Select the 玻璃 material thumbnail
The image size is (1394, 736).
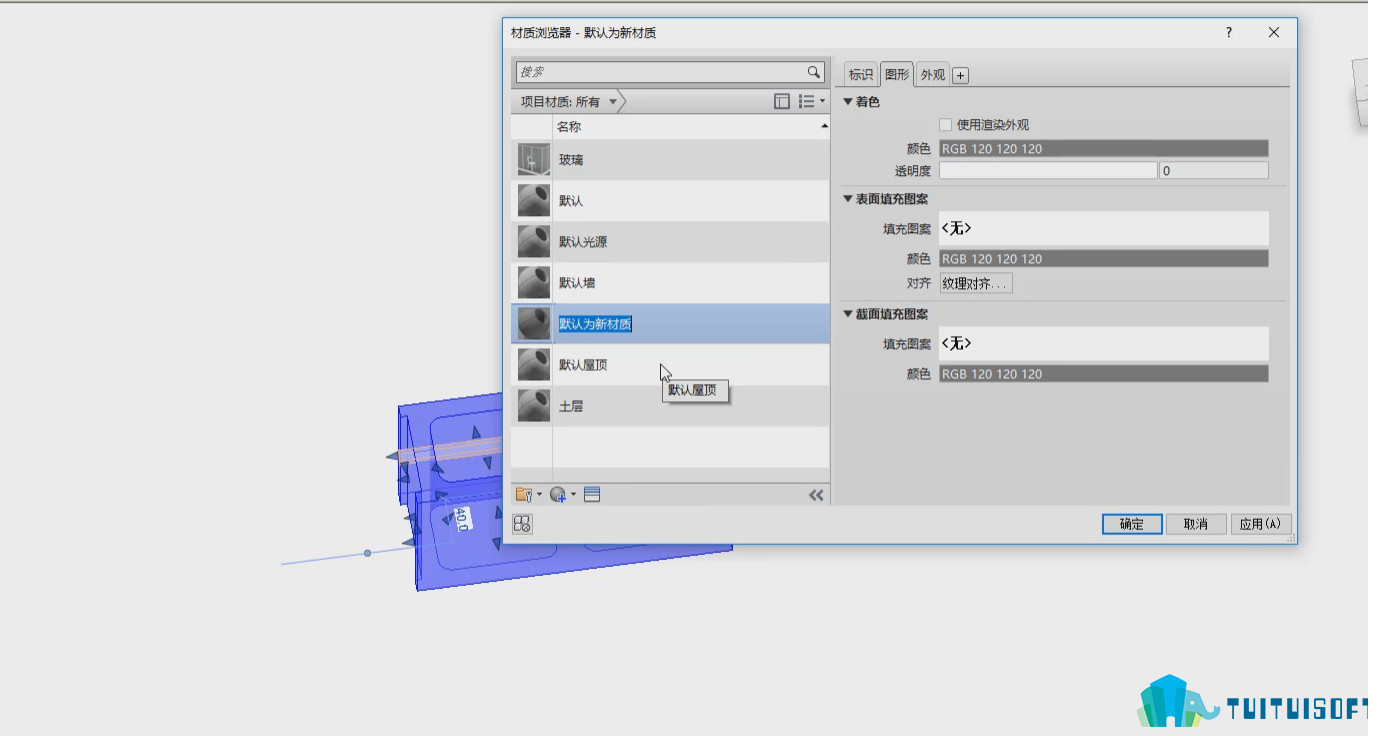tap(534, 160)
